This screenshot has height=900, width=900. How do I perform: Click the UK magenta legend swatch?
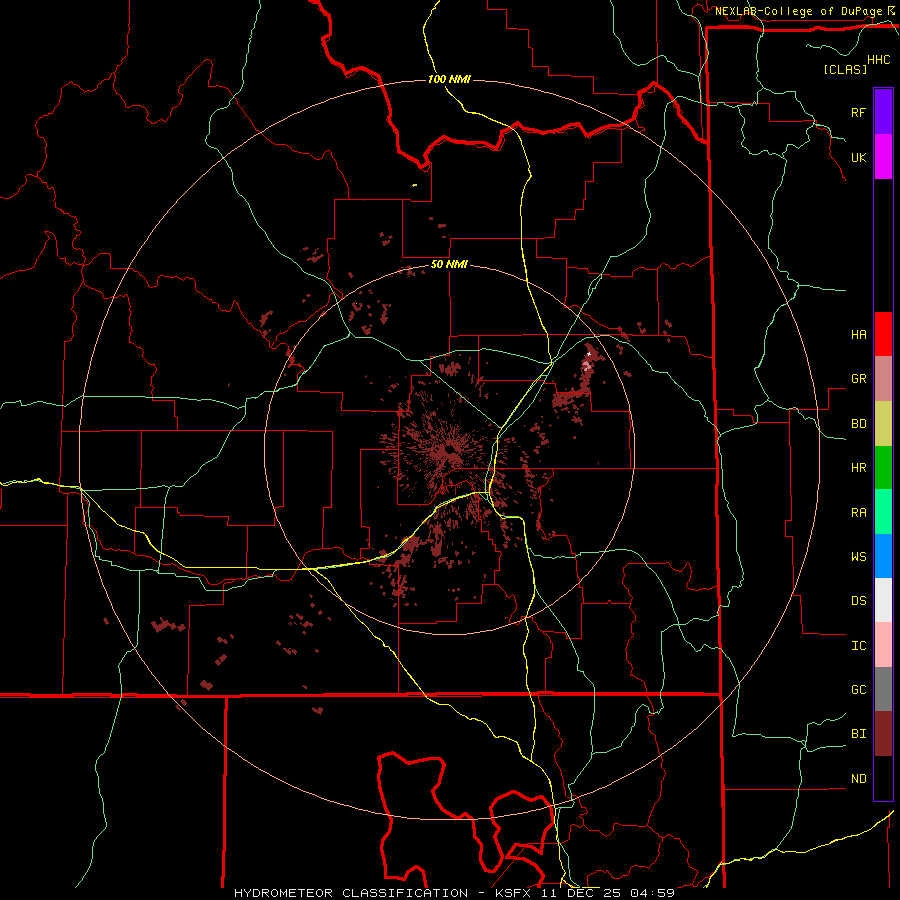click(x=883, y=157)
